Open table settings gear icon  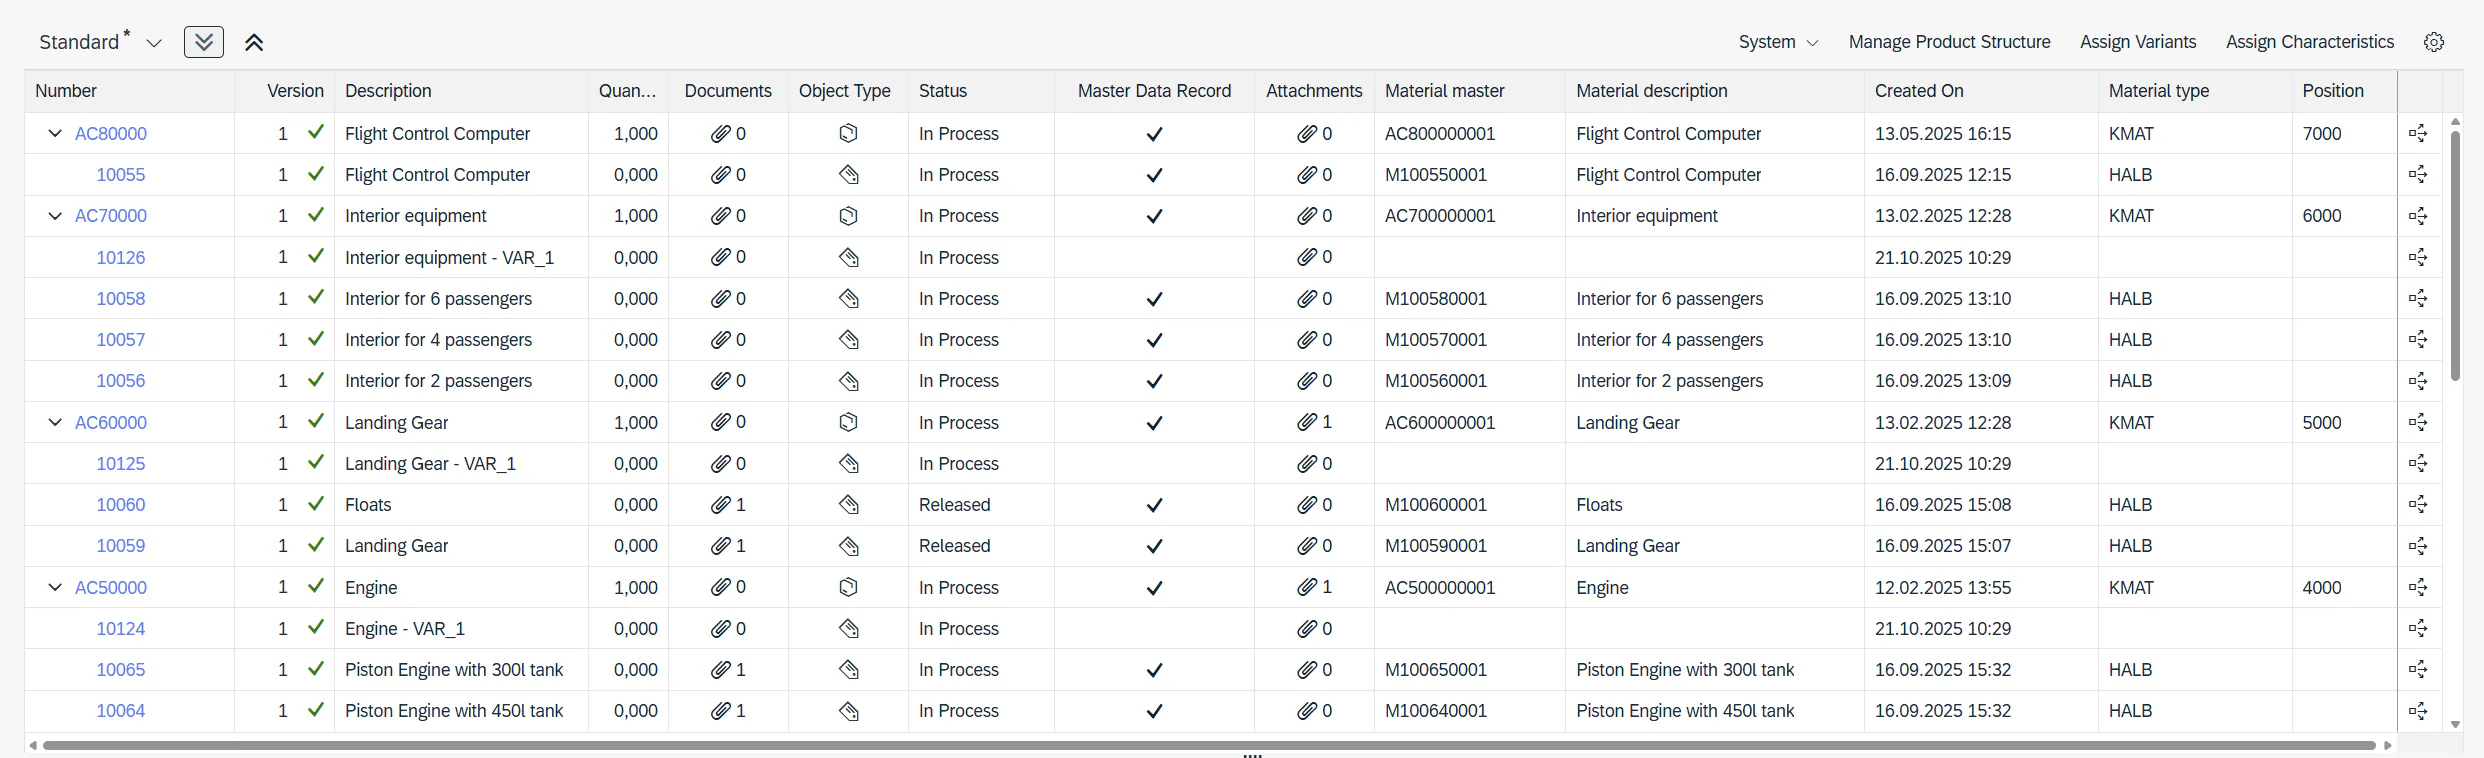[2434, 42]
